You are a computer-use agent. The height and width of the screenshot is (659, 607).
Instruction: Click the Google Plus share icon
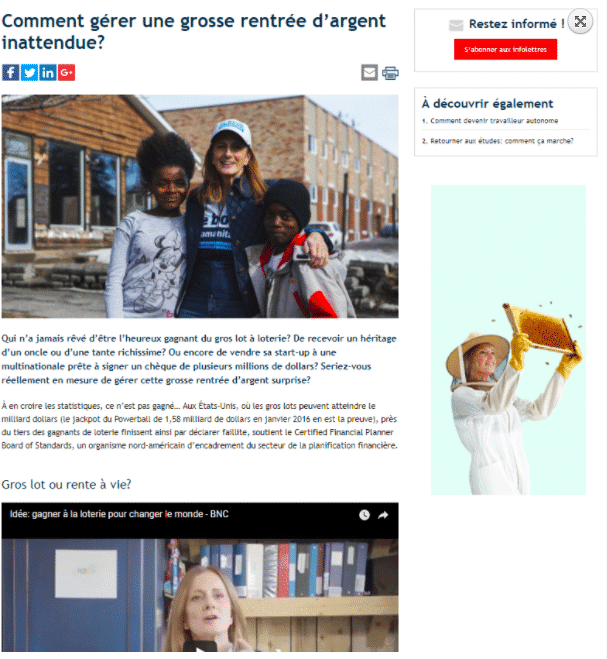(x=66, y=72)
